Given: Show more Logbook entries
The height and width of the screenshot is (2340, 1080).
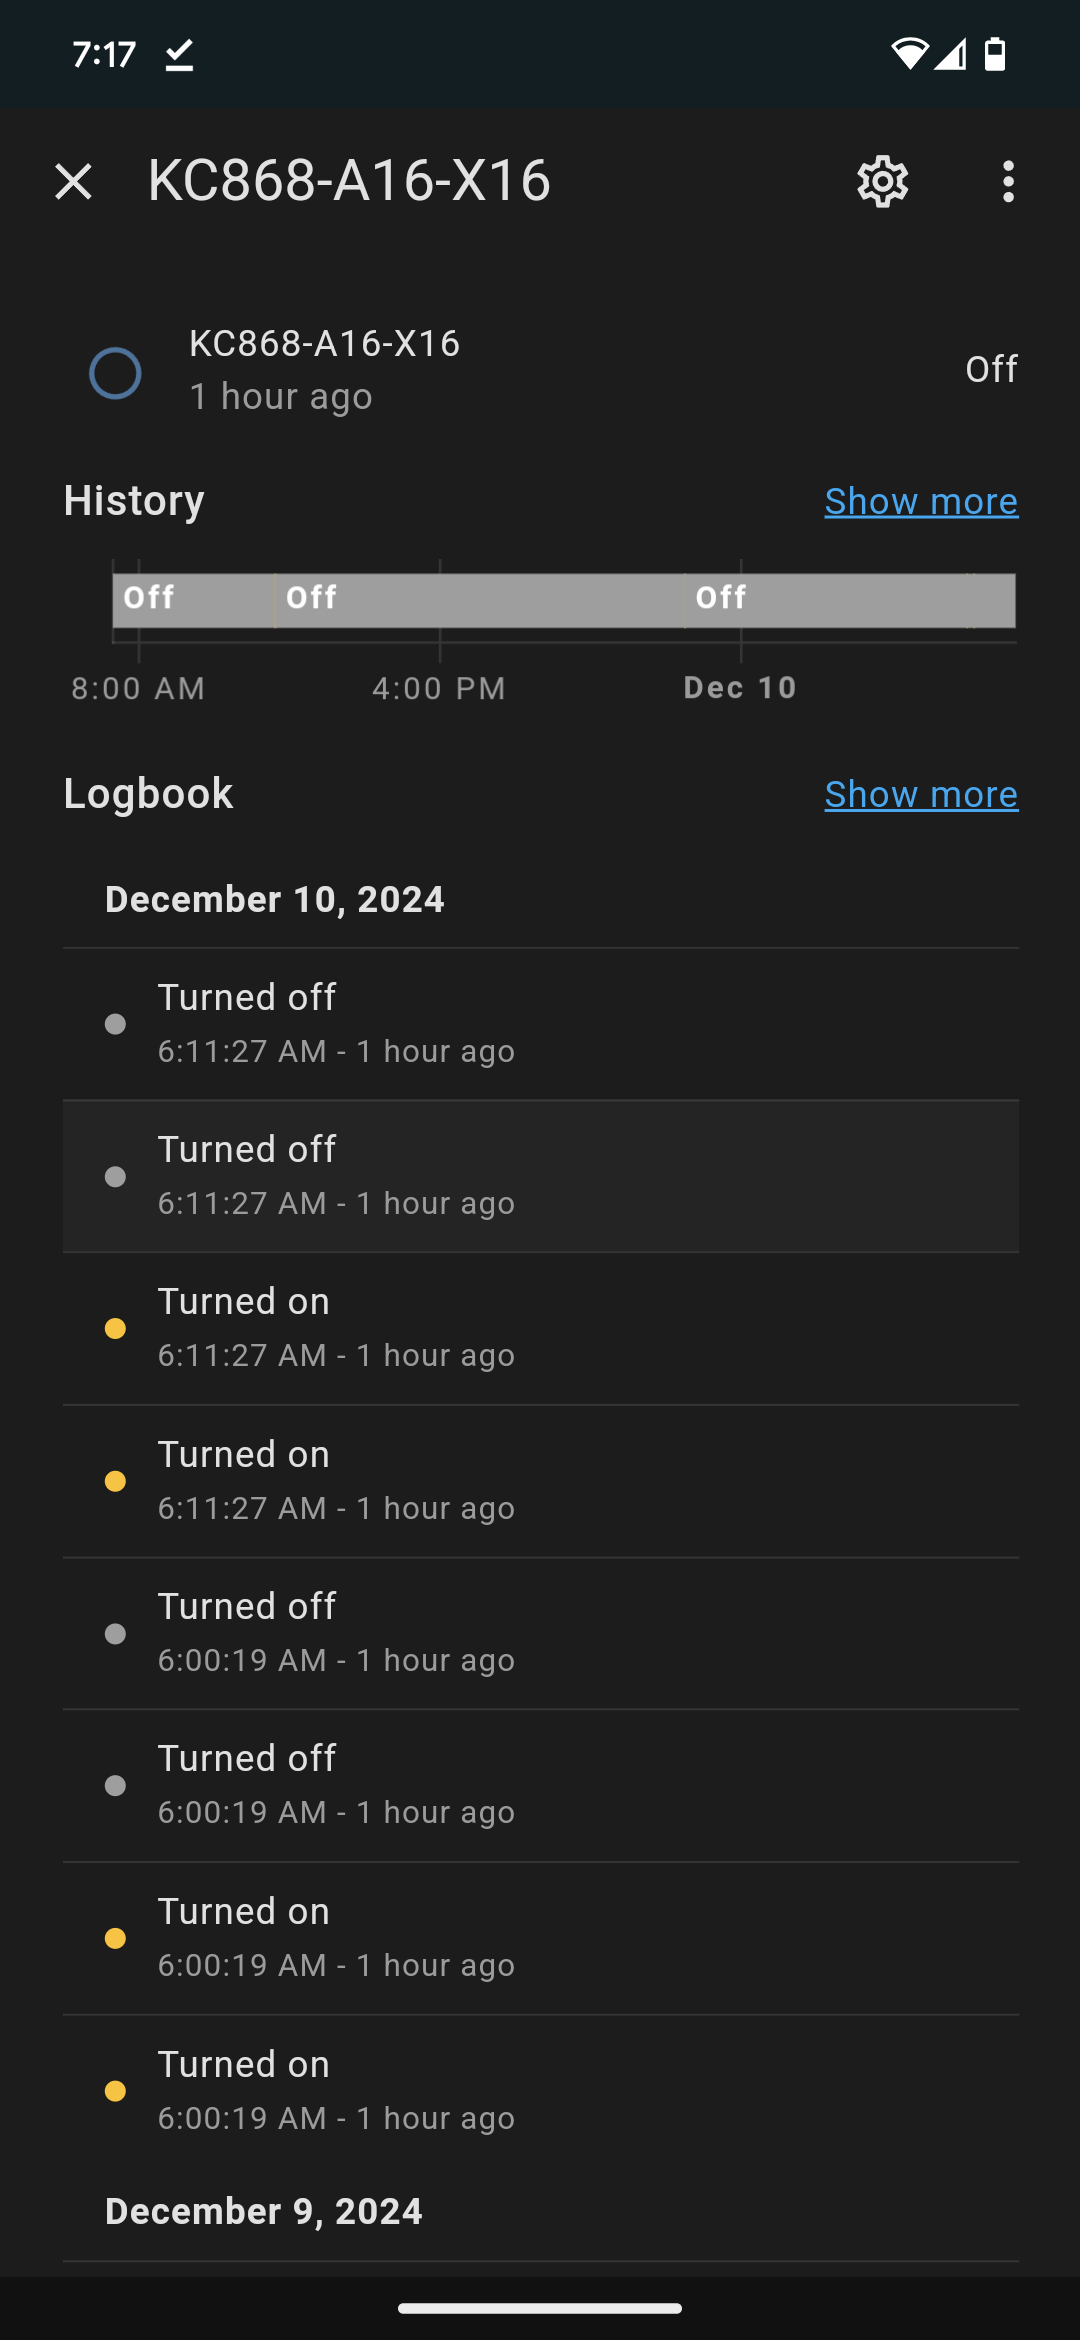Looking at the screenshot, I should (920, 794).
